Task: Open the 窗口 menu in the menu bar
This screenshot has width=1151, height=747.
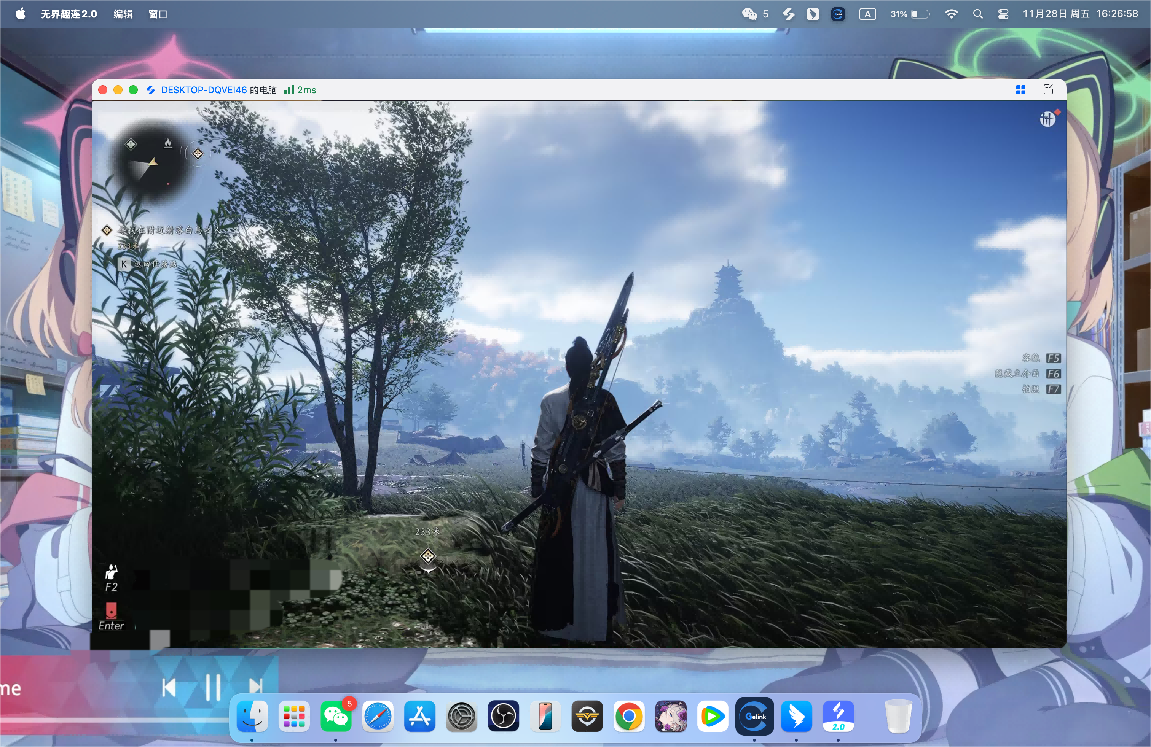Action: (157, 14)
